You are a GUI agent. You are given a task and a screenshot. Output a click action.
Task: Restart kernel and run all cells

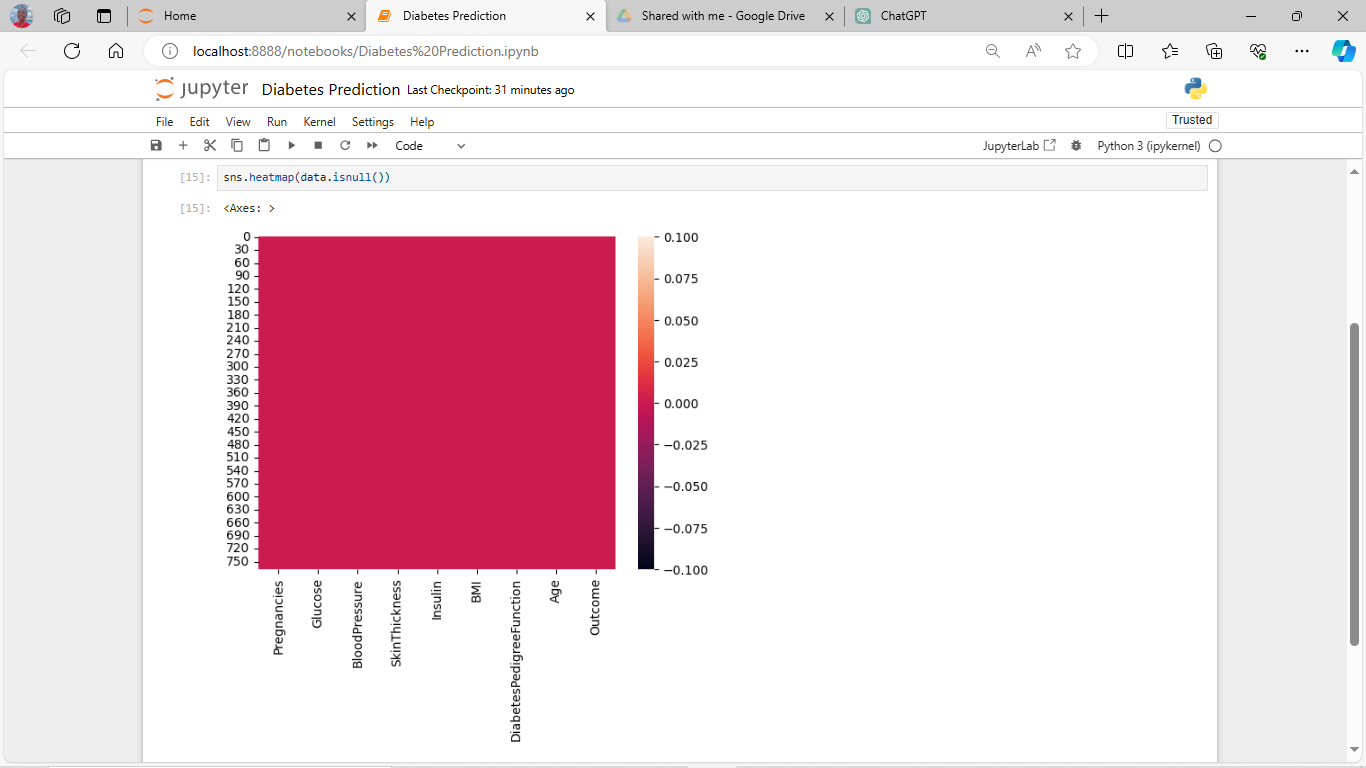coord(372,145)
